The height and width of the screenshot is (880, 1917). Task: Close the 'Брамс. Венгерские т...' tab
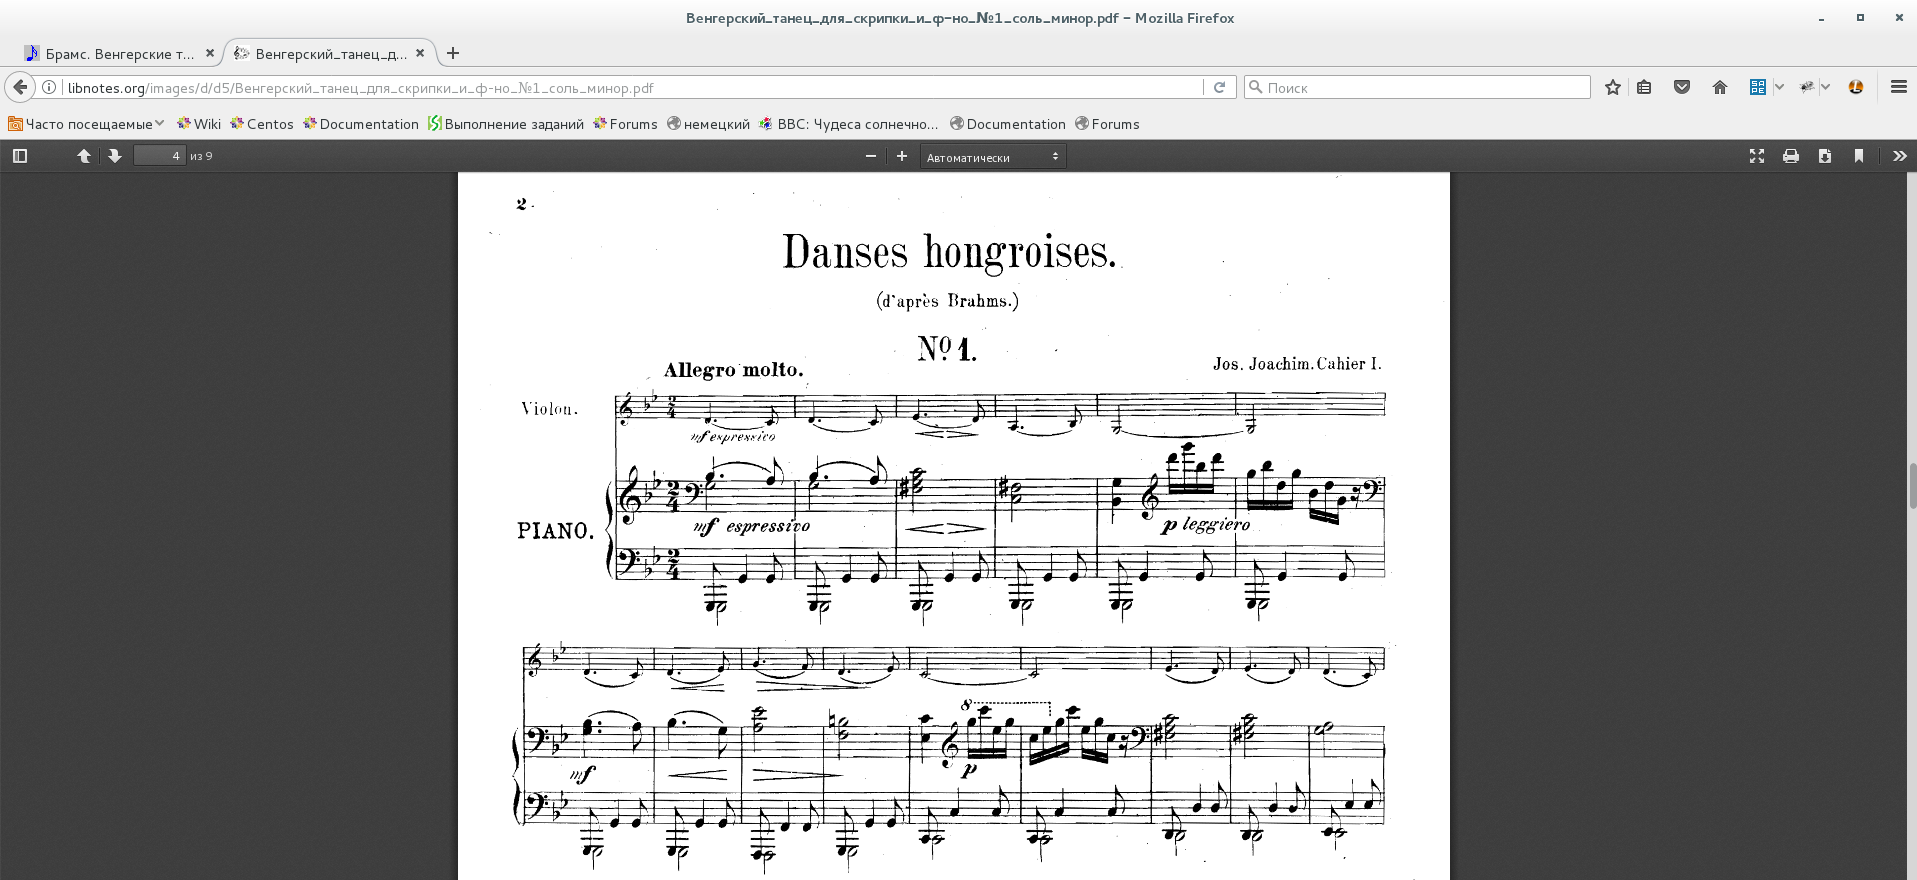[210, 53]
